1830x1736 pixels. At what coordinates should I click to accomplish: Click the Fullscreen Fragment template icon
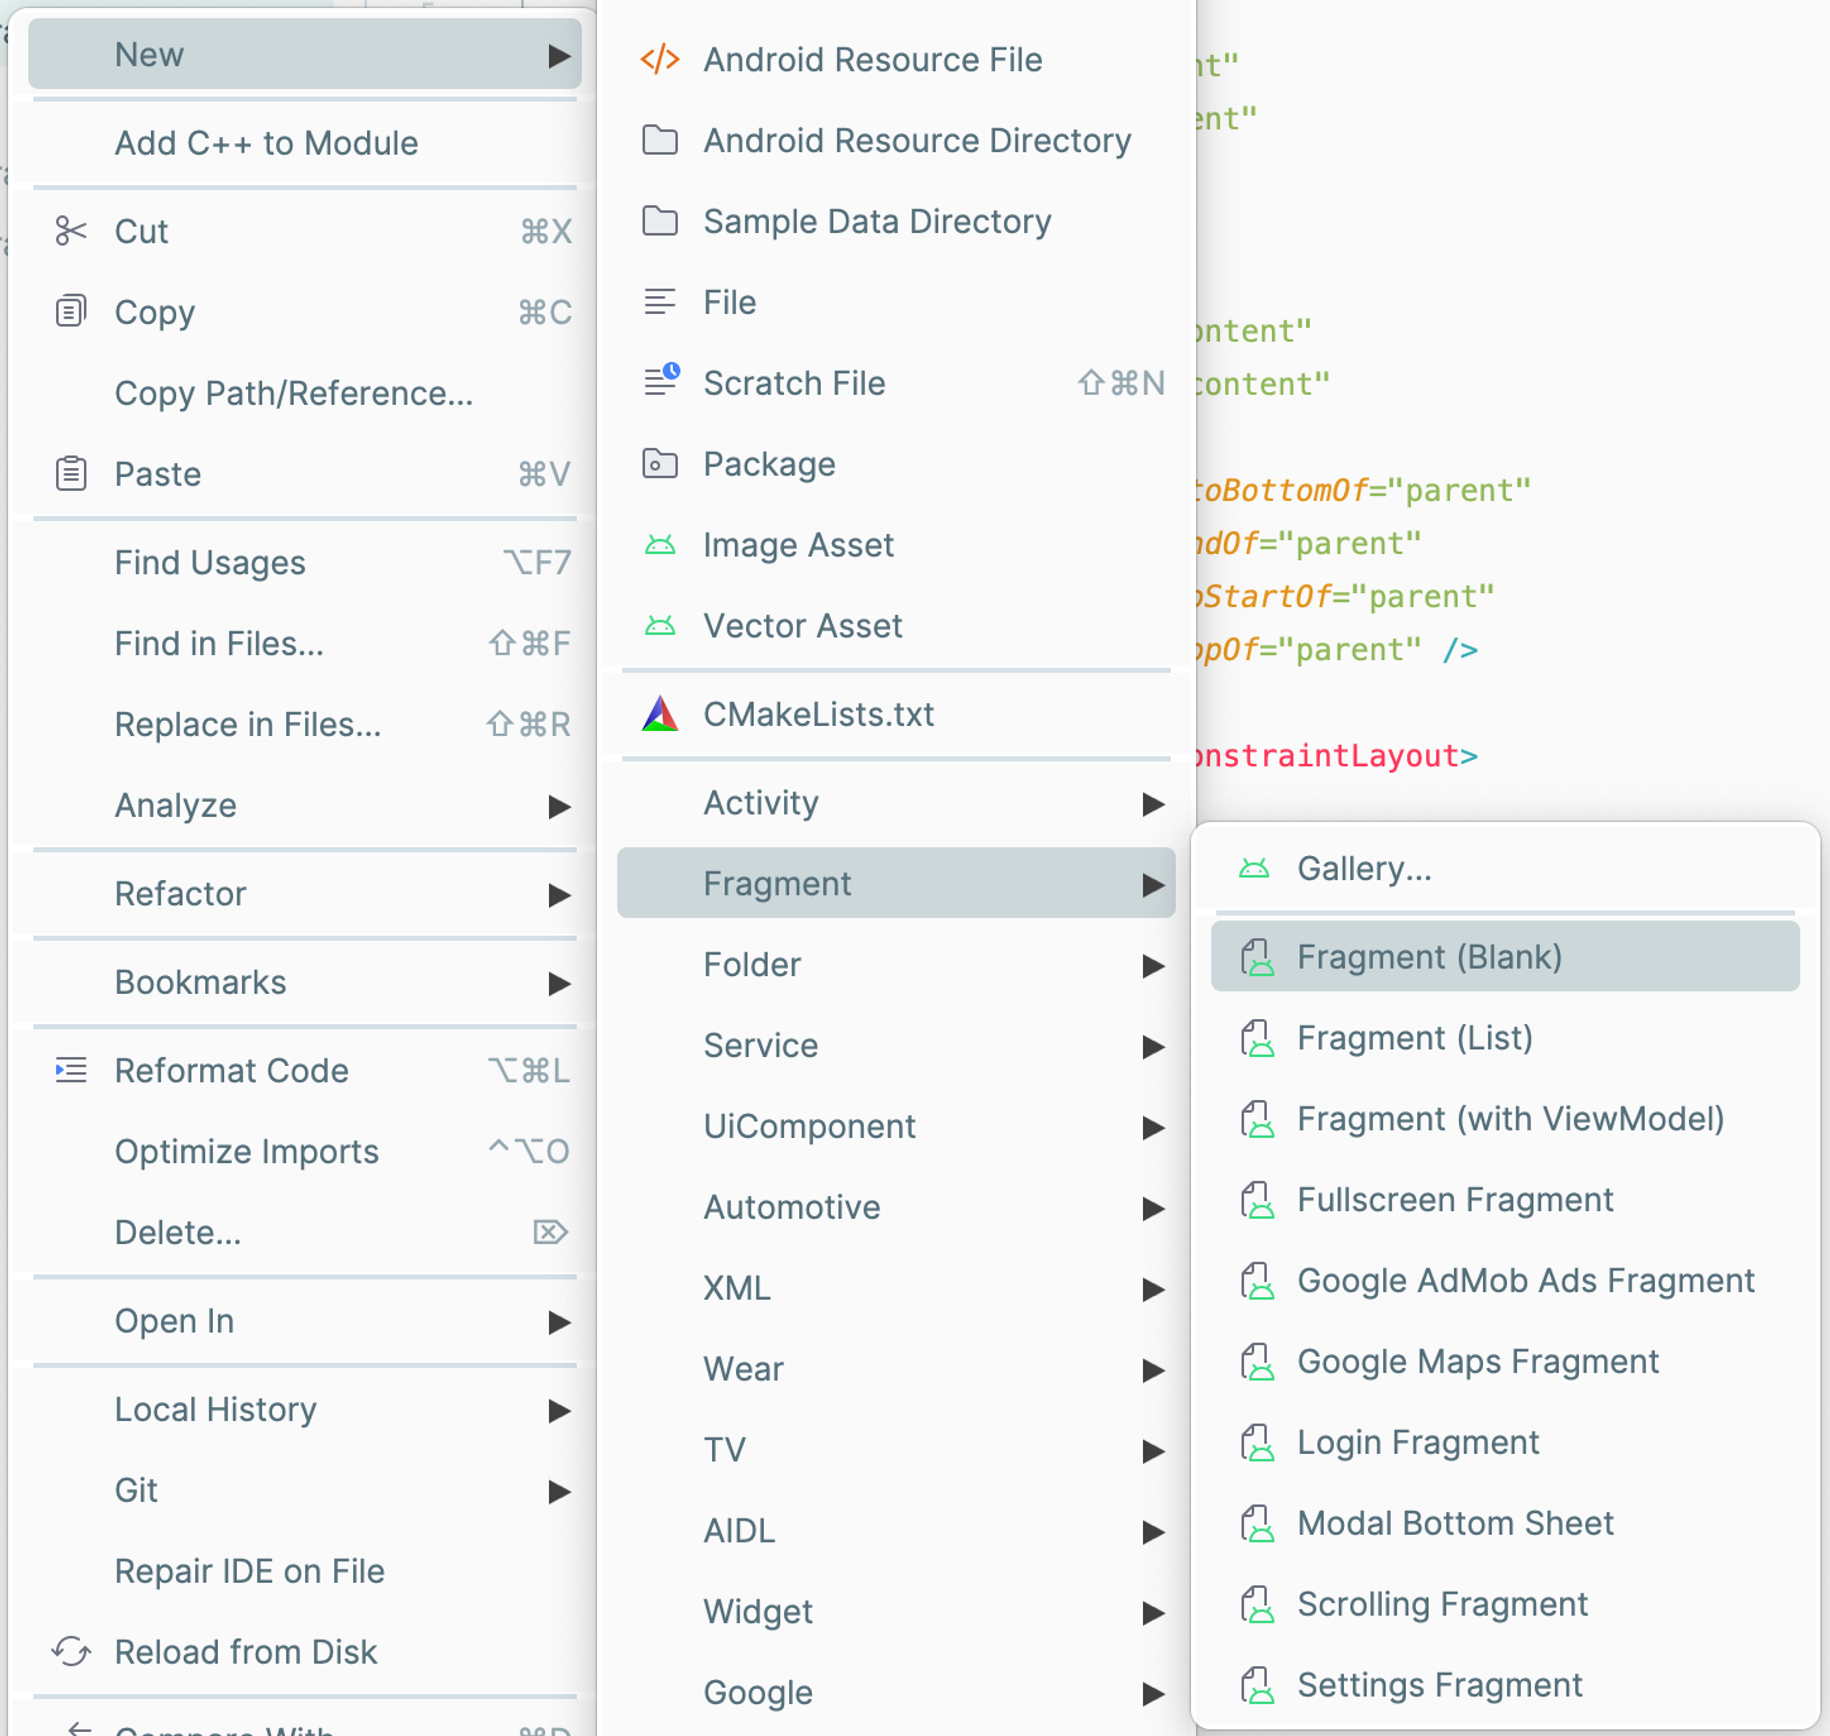click(x=1257, y=1200)
